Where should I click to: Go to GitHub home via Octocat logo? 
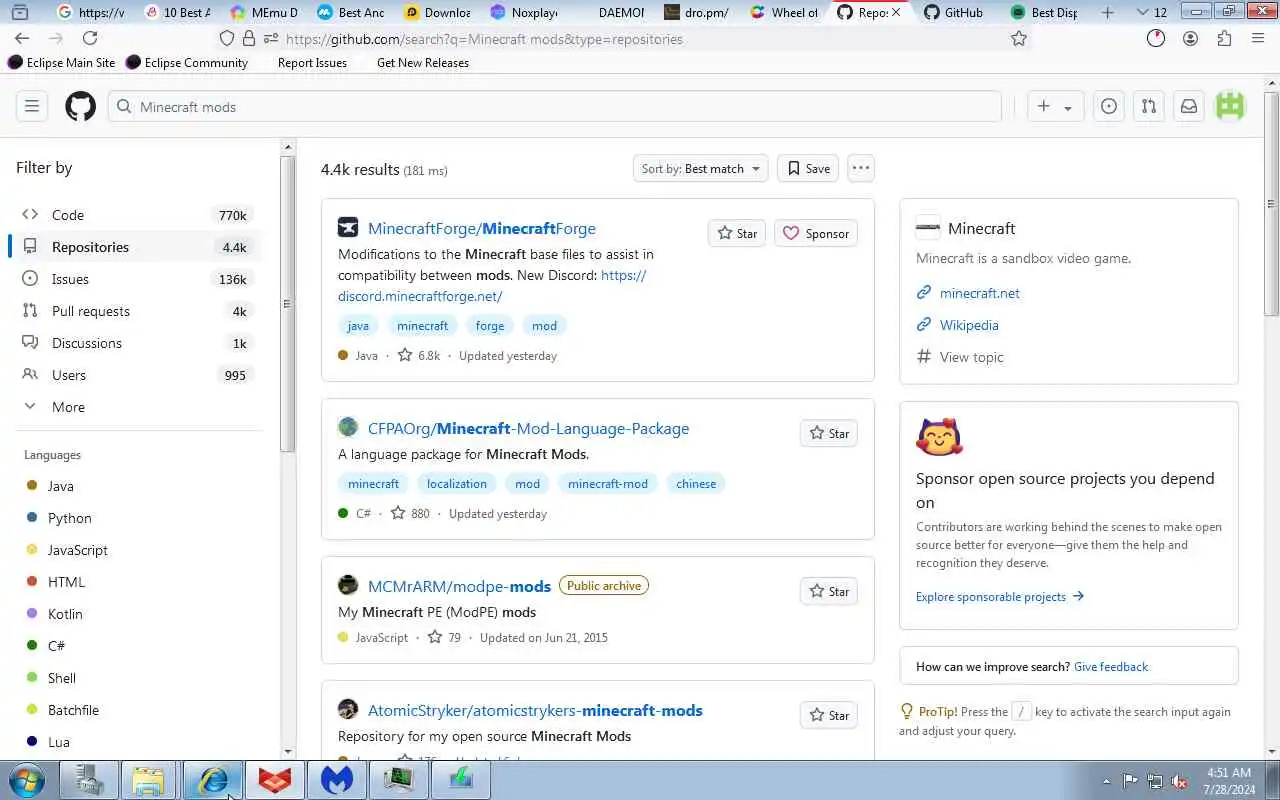pos(80,106)
